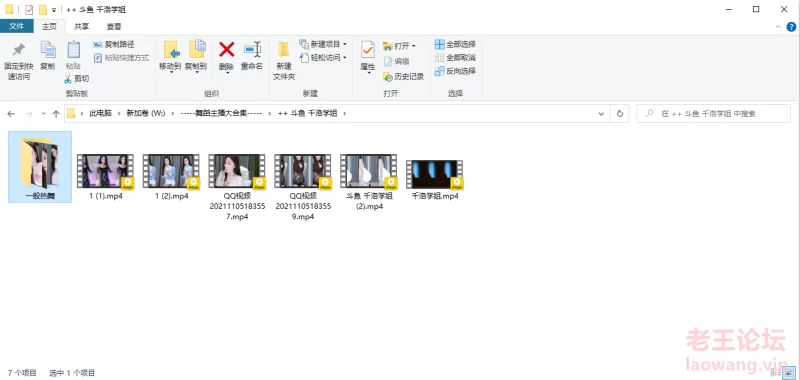Expand the Easy access dropdown
Screen dimensions: 800x380
pos(323,58)
